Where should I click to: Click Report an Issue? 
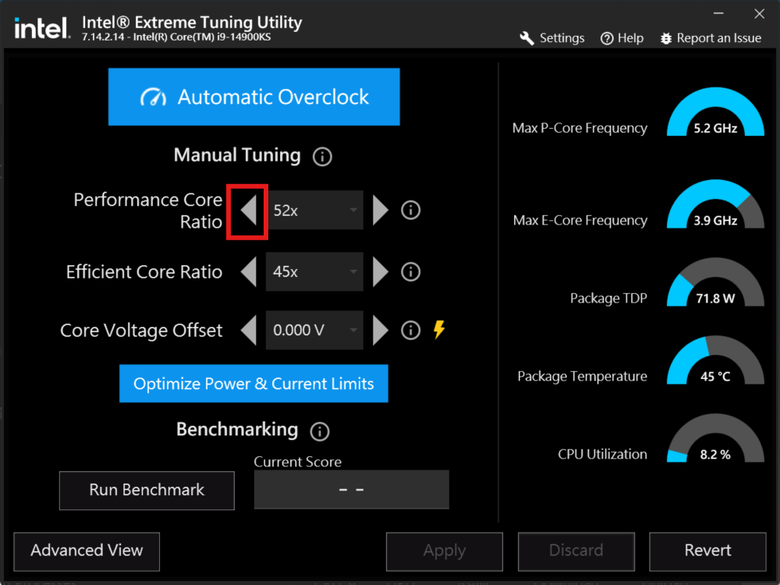pos(710,38)
